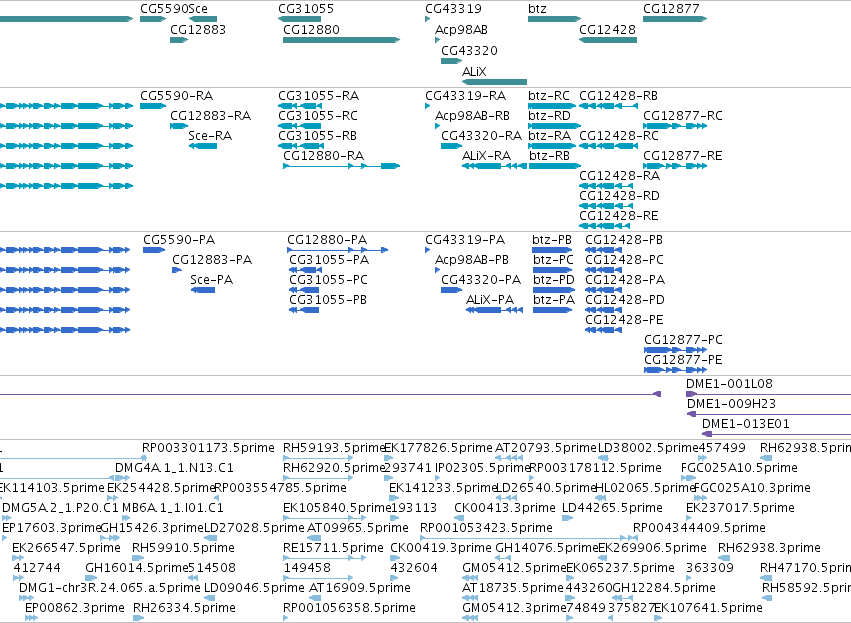Screen dimensions: 851x623
Task: Select the GH12284.5prime EST label
Action: coord(664,588)
